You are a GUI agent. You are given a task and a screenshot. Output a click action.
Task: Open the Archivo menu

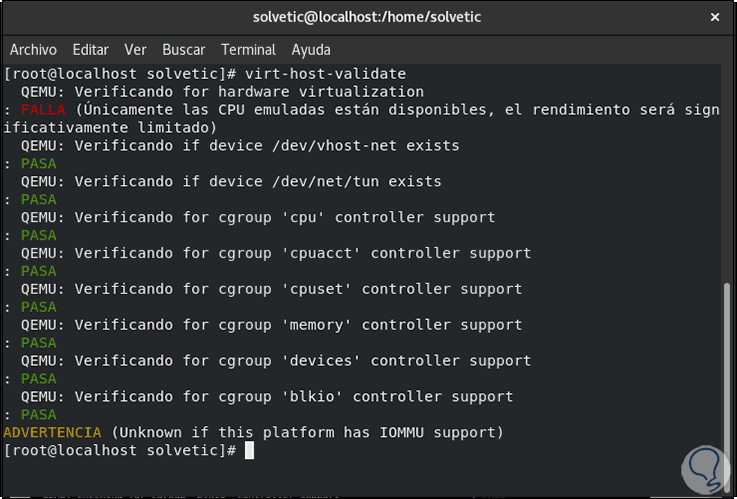(x=33, y=50)
